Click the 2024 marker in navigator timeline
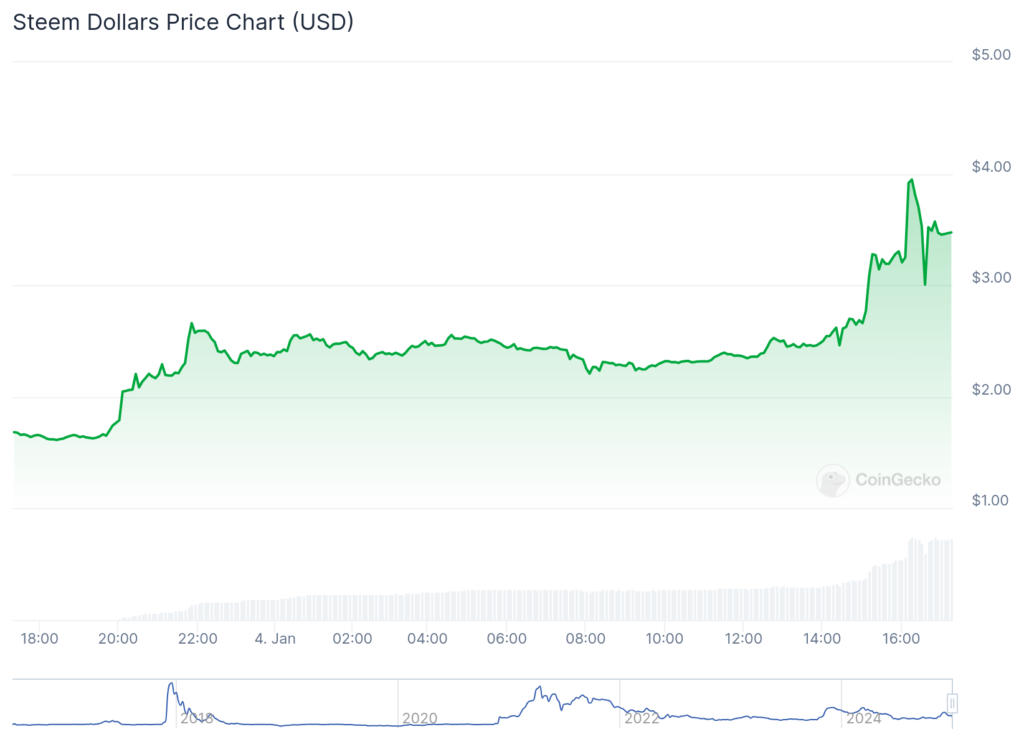The width and height of the screenshot is (1024, 747). (x=863, y=718)
